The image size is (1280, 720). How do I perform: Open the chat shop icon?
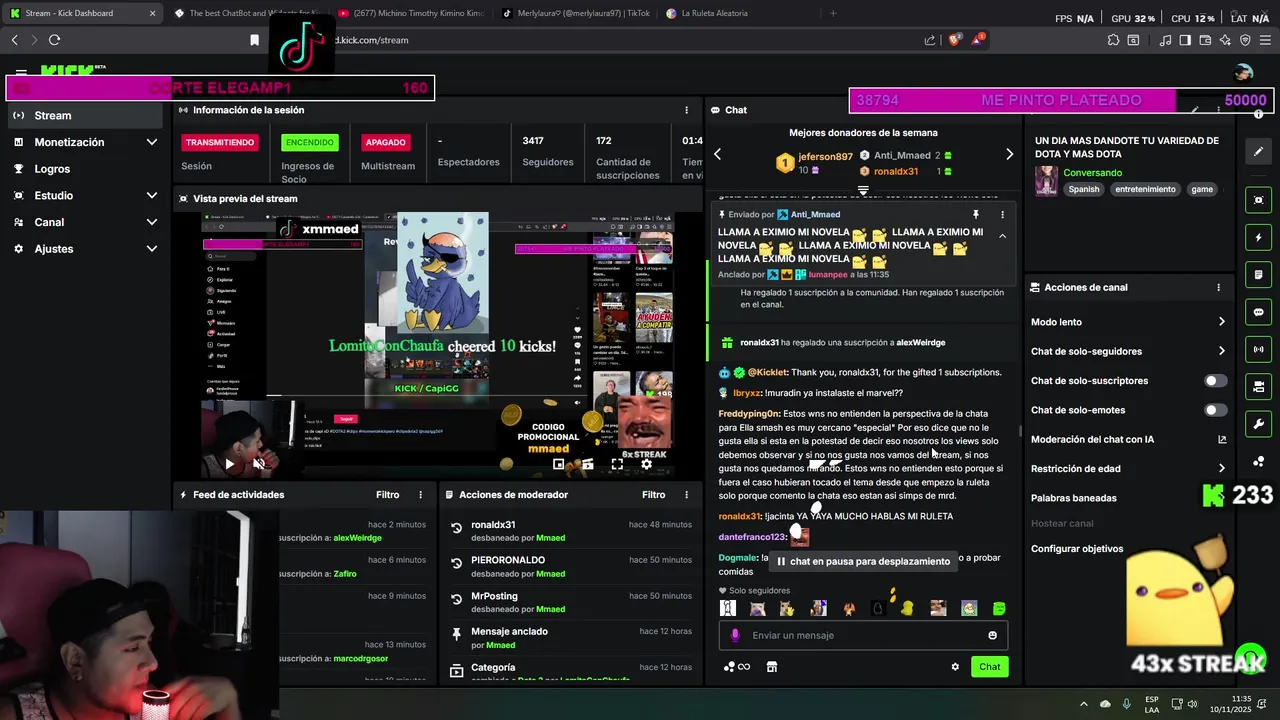pos(772,667)
